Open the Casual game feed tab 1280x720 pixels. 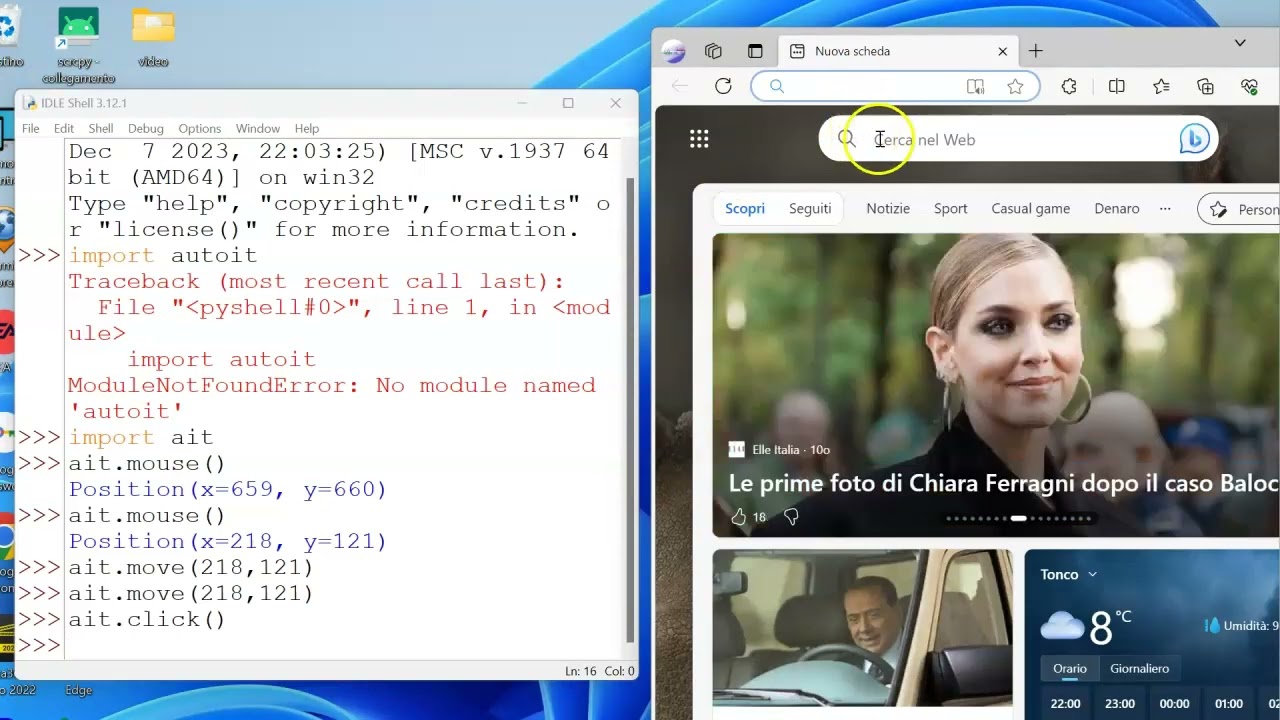(1031, 209)
